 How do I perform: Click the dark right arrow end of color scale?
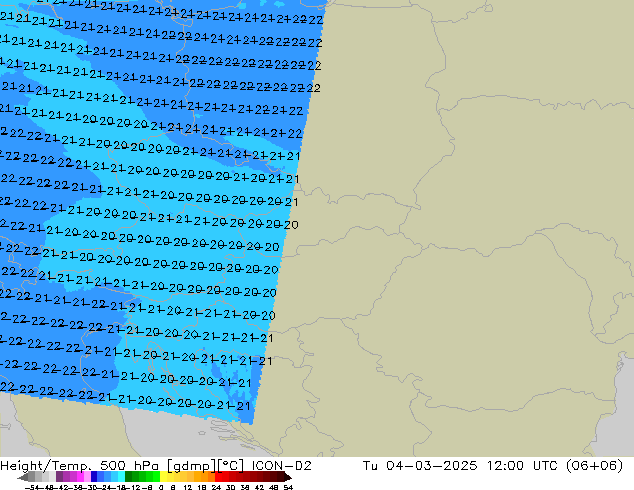coord(288,477)
